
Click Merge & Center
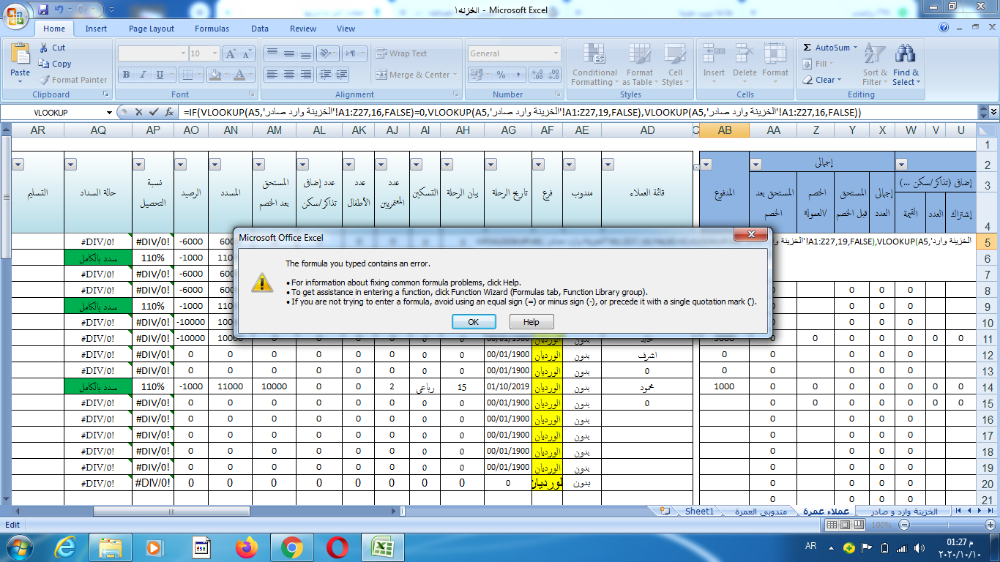click(x=416, y=75)
